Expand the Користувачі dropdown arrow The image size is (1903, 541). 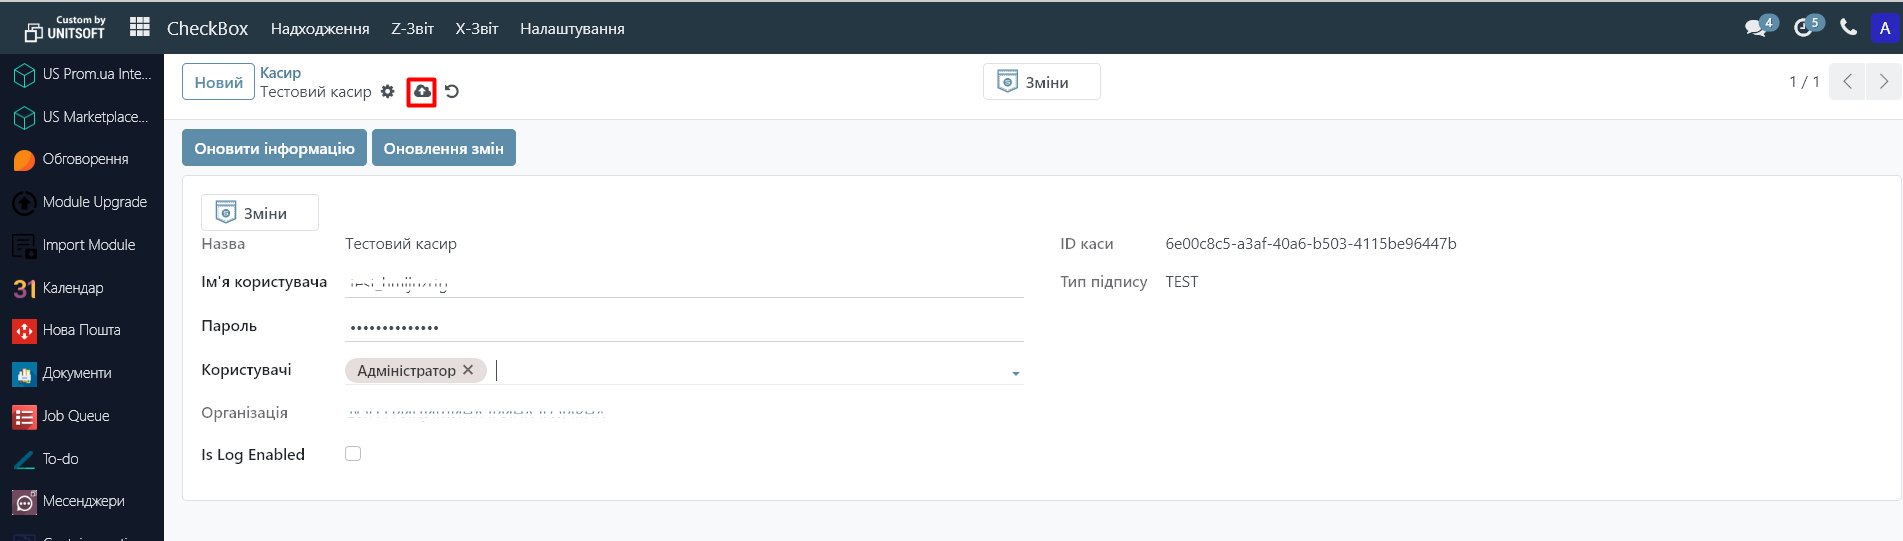[1015, 373]
